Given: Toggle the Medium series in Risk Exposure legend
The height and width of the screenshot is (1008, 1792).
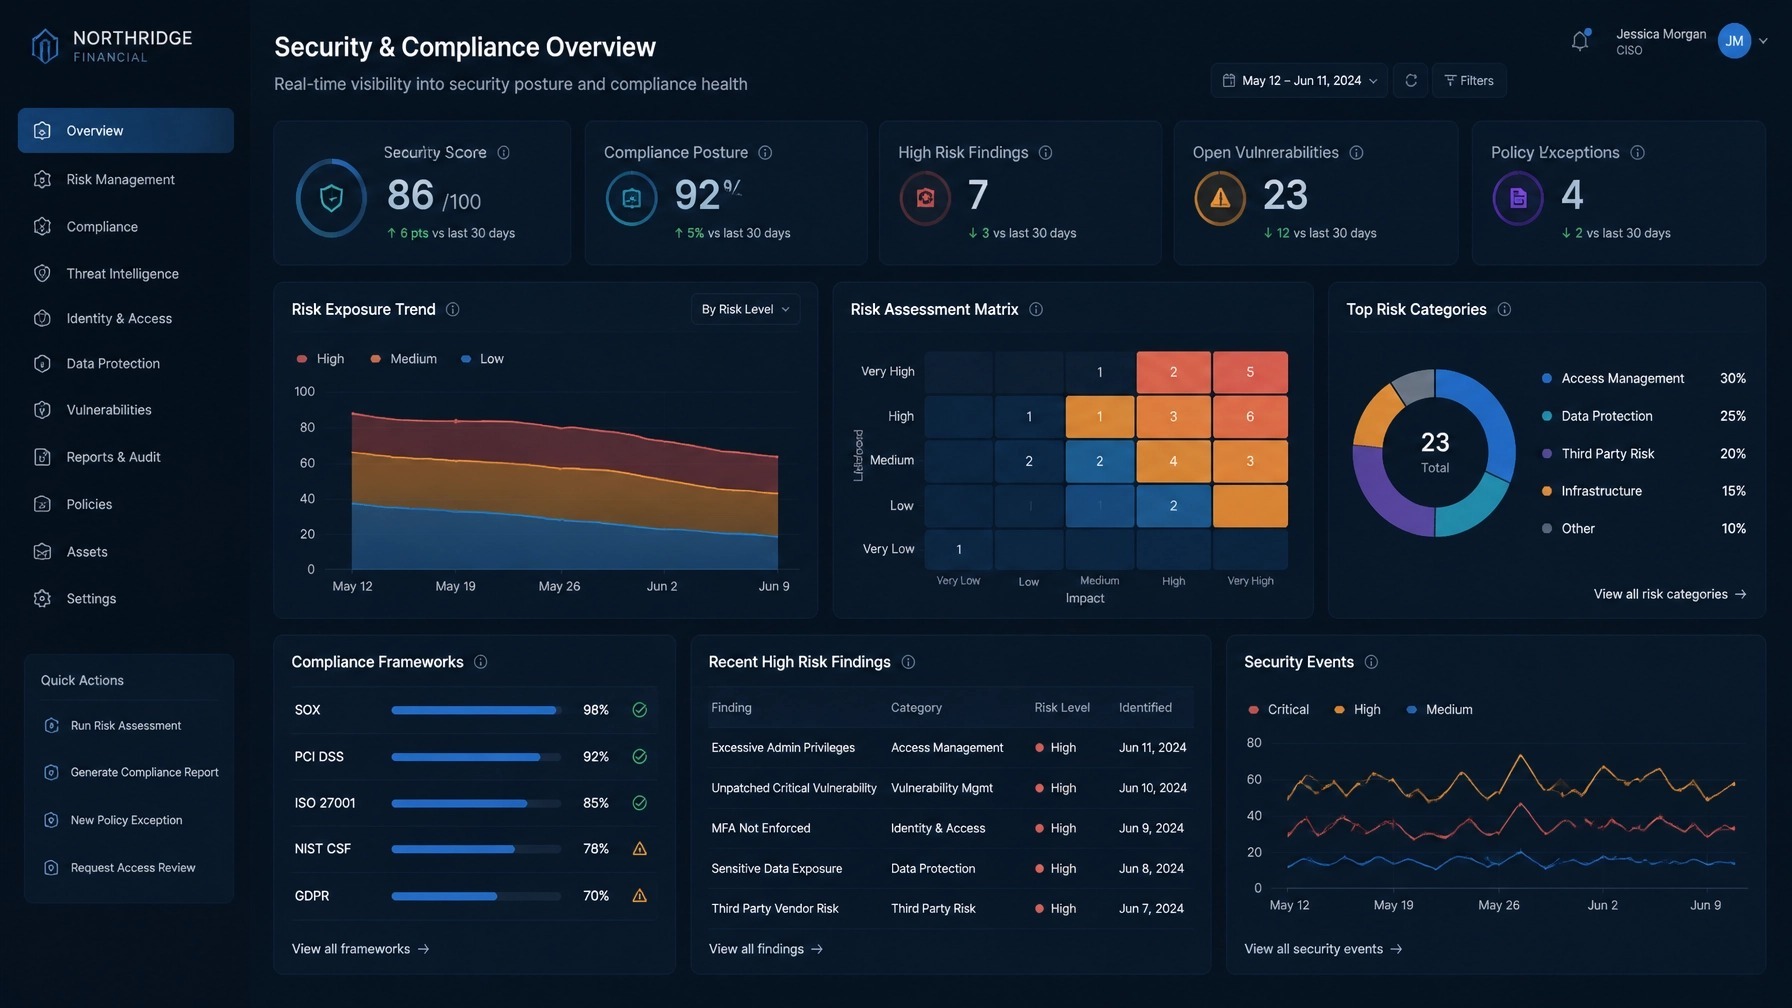Looking at the screenshot, I should tap(403, 359).
